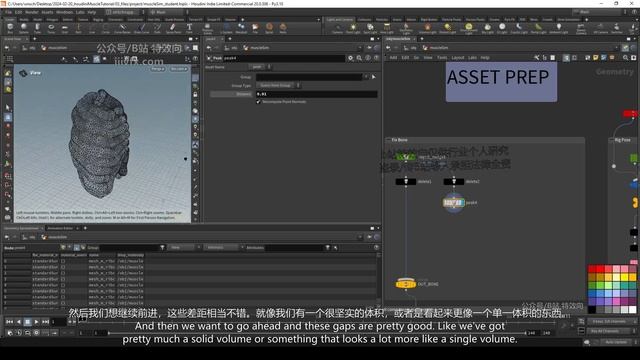Add a new tab beside Scene View

tap(35, 39)
